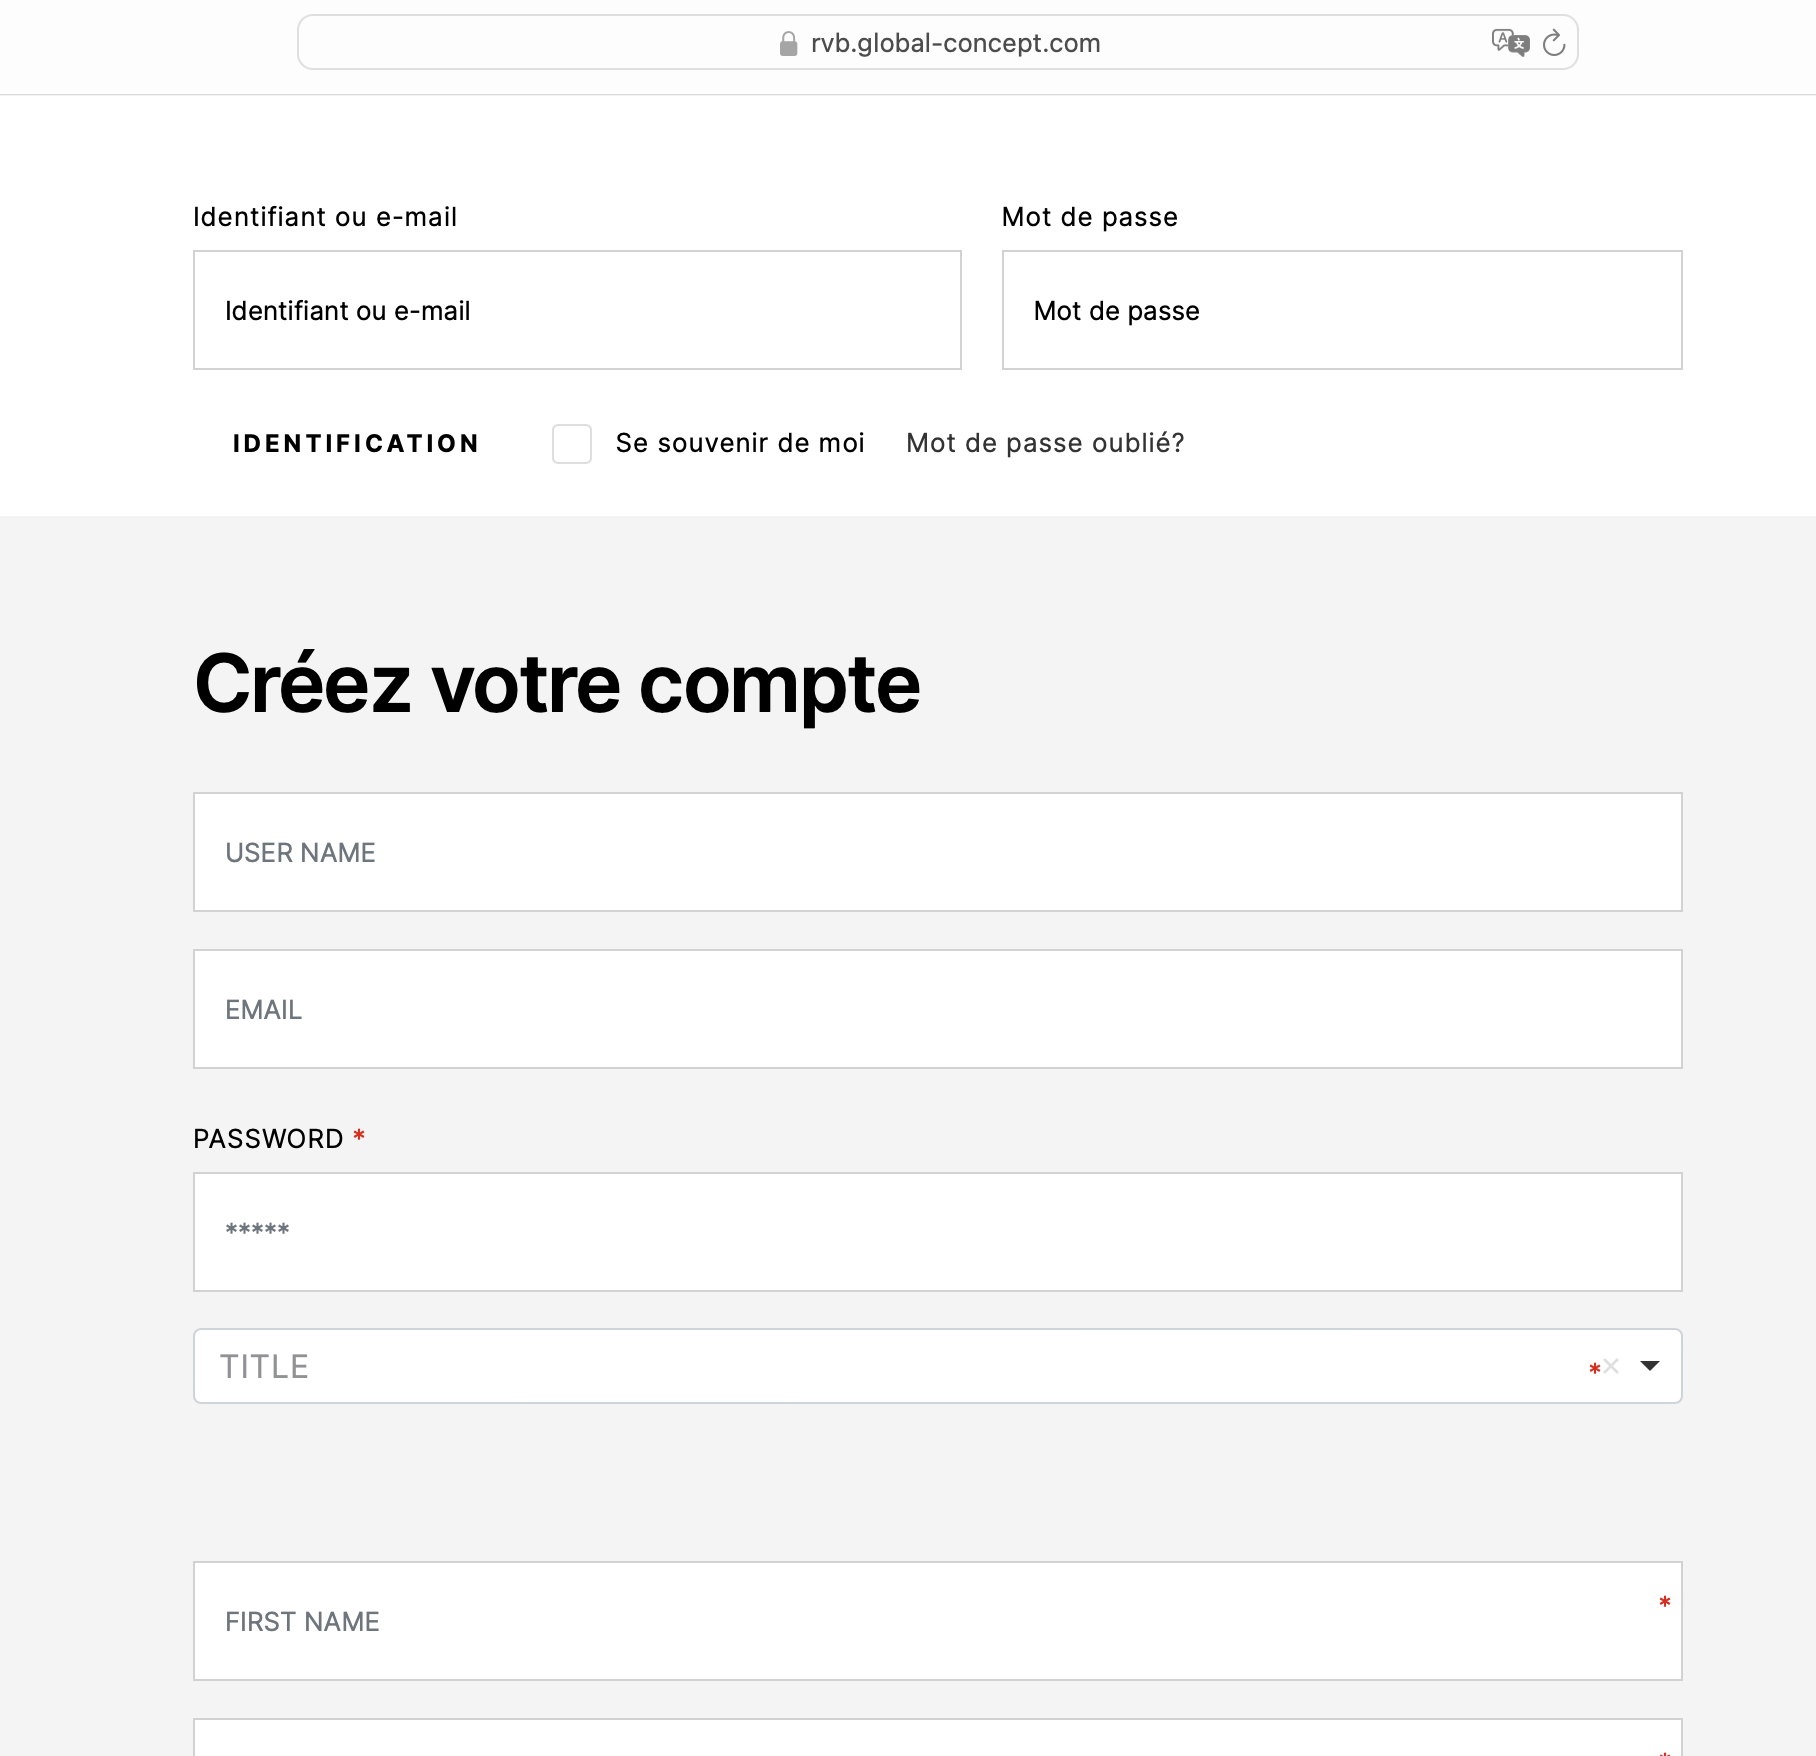Screen dimensions: 1816x1756
Task: Click the TITLE placeholder text in the select box
Action: click(264, 1366)
